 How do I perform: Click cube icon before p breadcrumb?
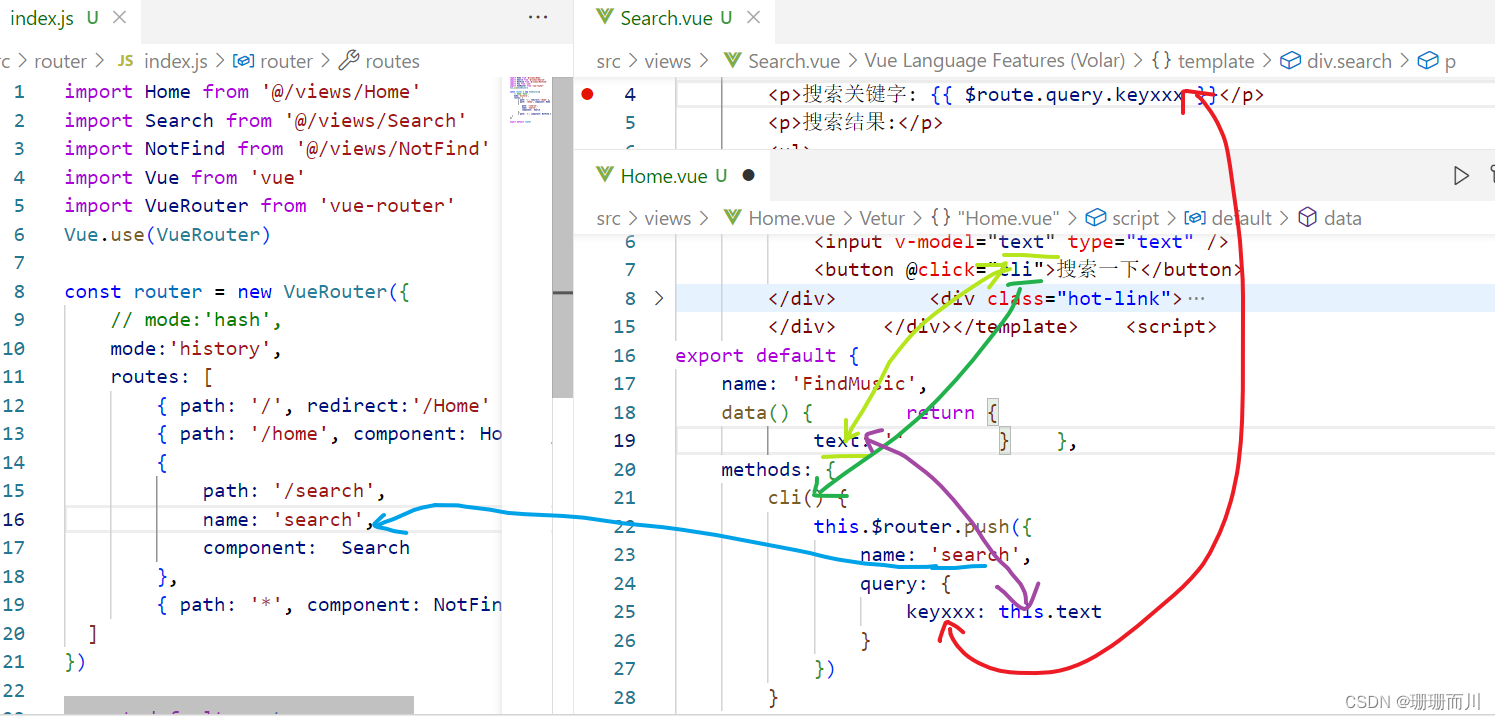[1428, 61]
